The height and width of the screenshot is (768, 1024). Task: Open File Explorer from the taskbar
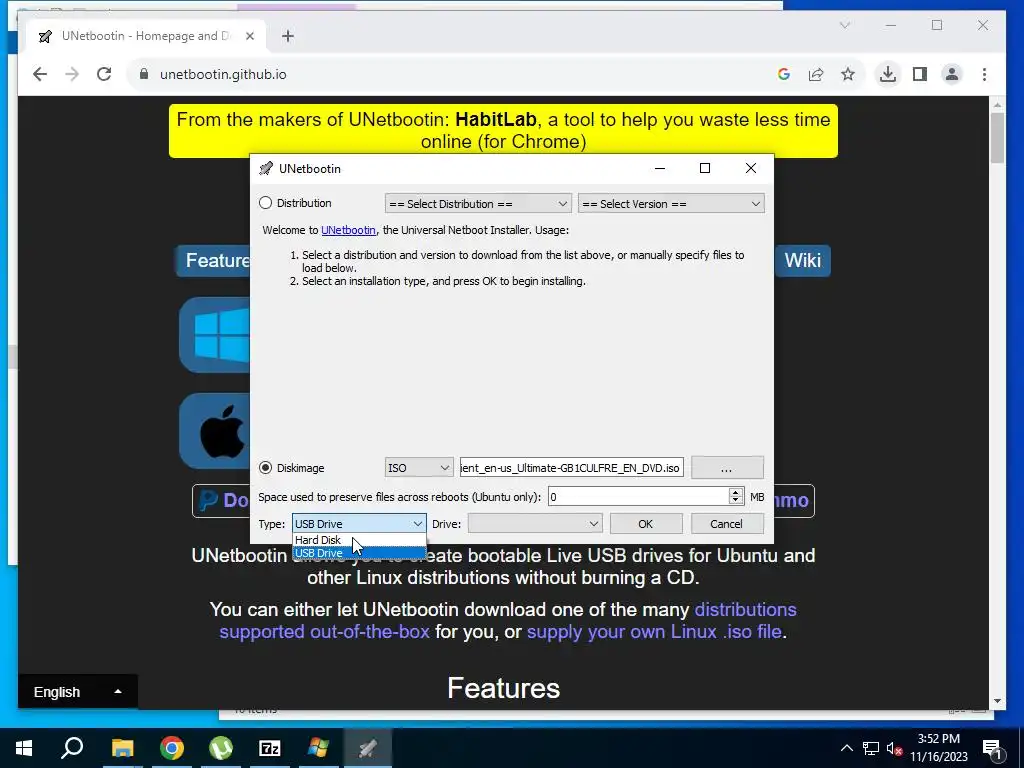(x=122, y=748)
